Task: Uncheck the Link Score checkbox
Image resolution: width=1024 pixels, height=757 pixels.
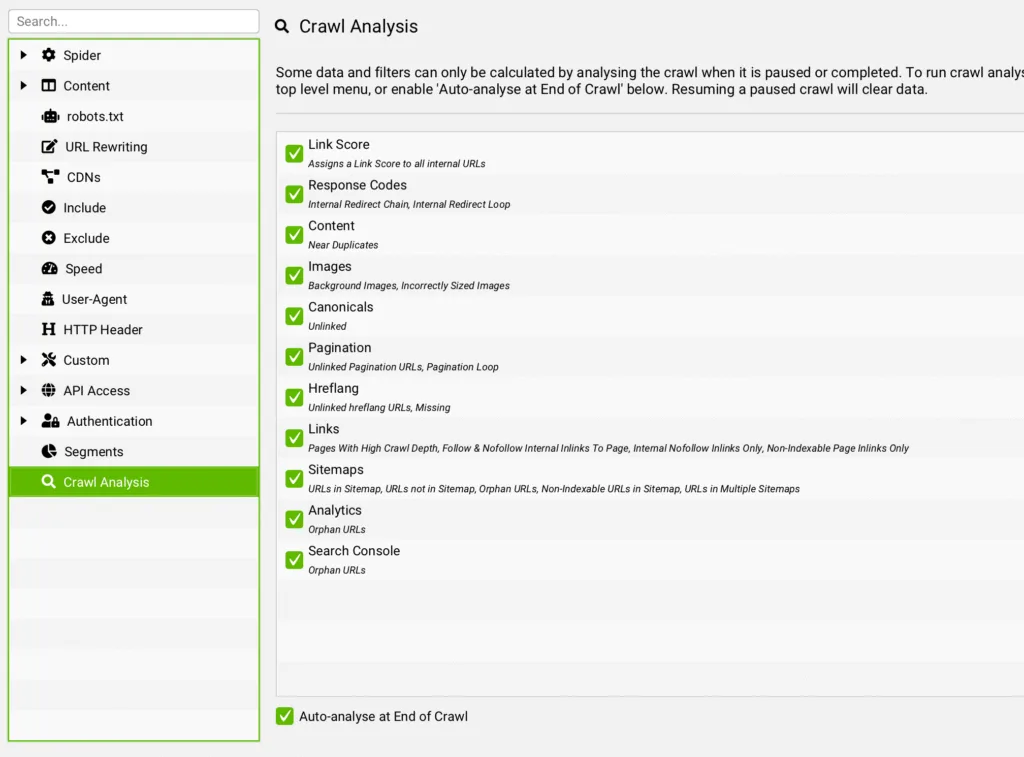Action: coord(294,153)
